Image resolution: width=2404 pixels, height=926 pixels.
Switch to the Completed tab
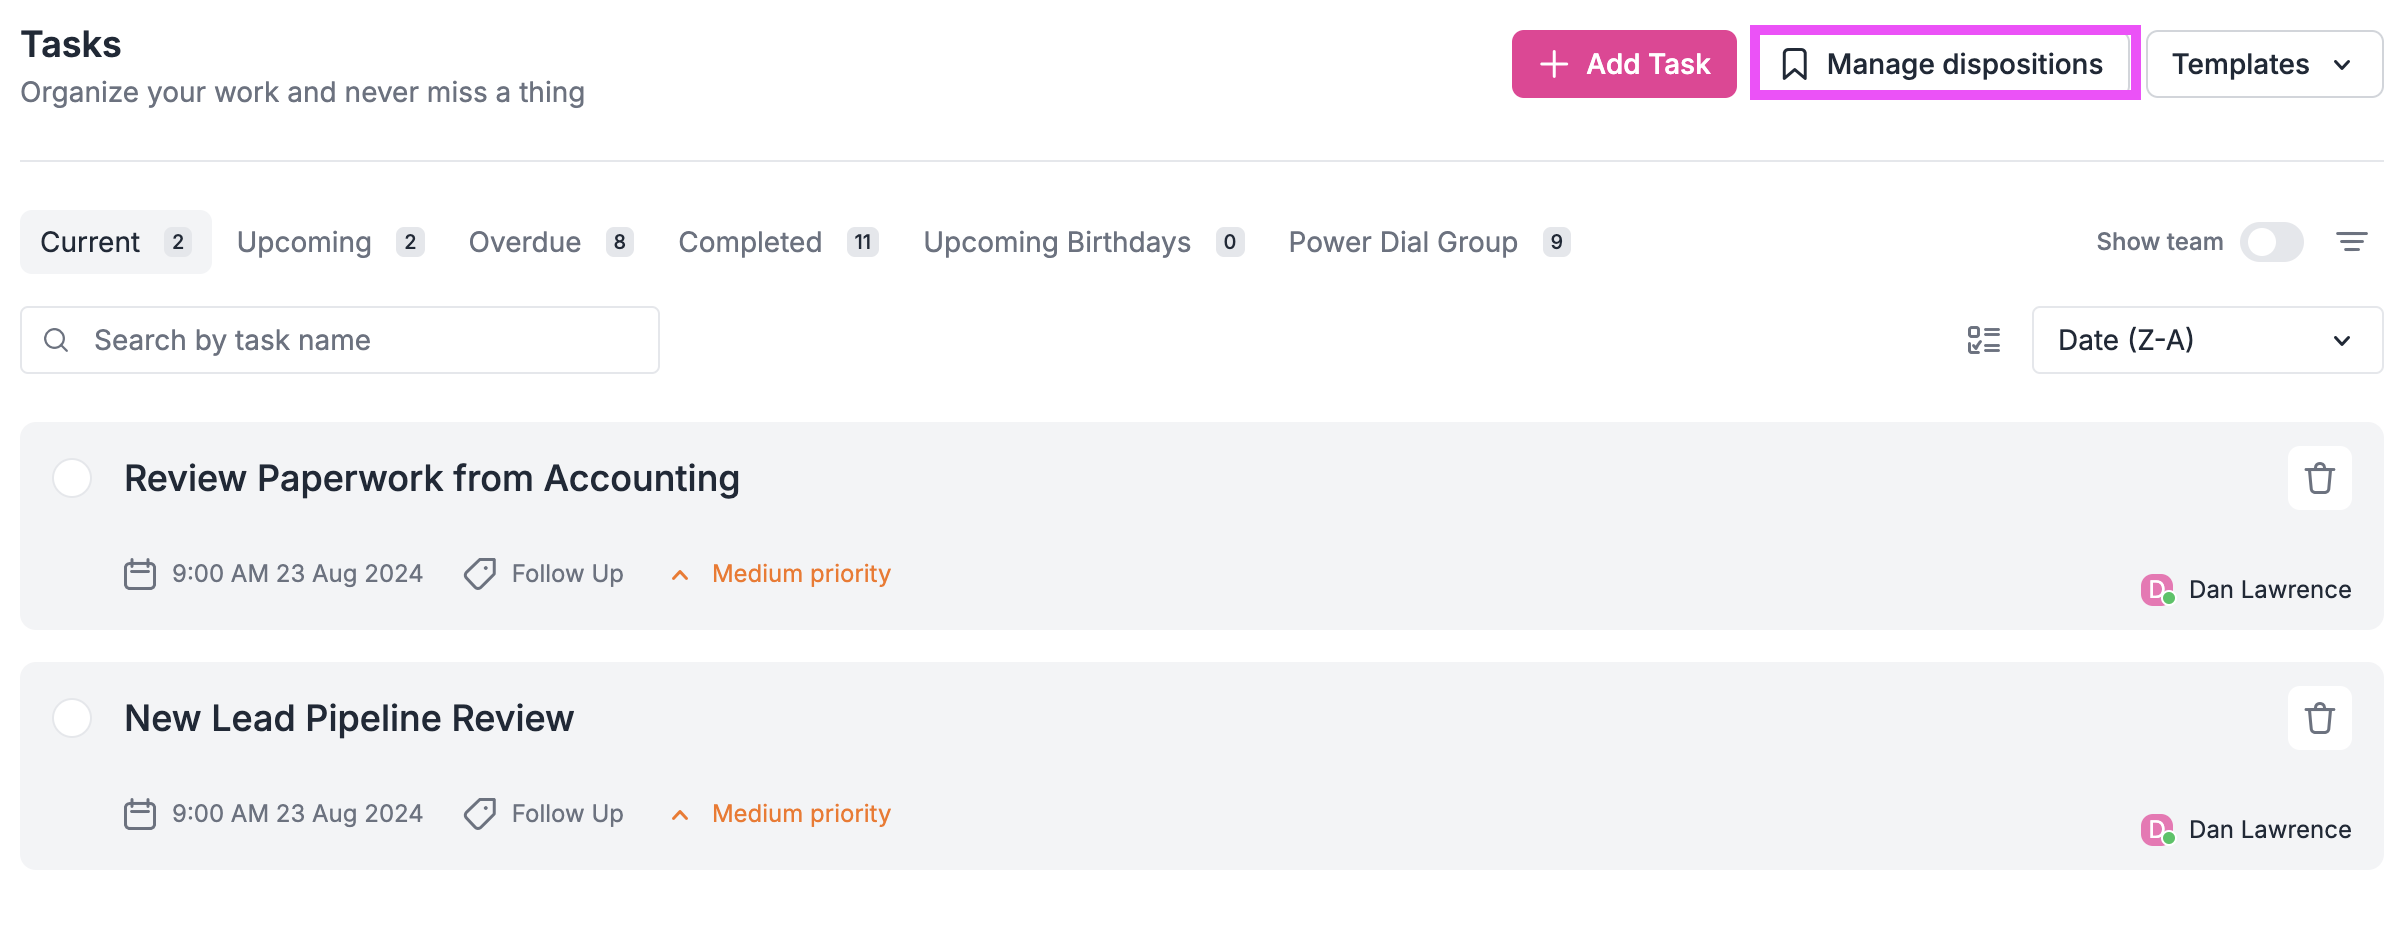tap(751, 241)
